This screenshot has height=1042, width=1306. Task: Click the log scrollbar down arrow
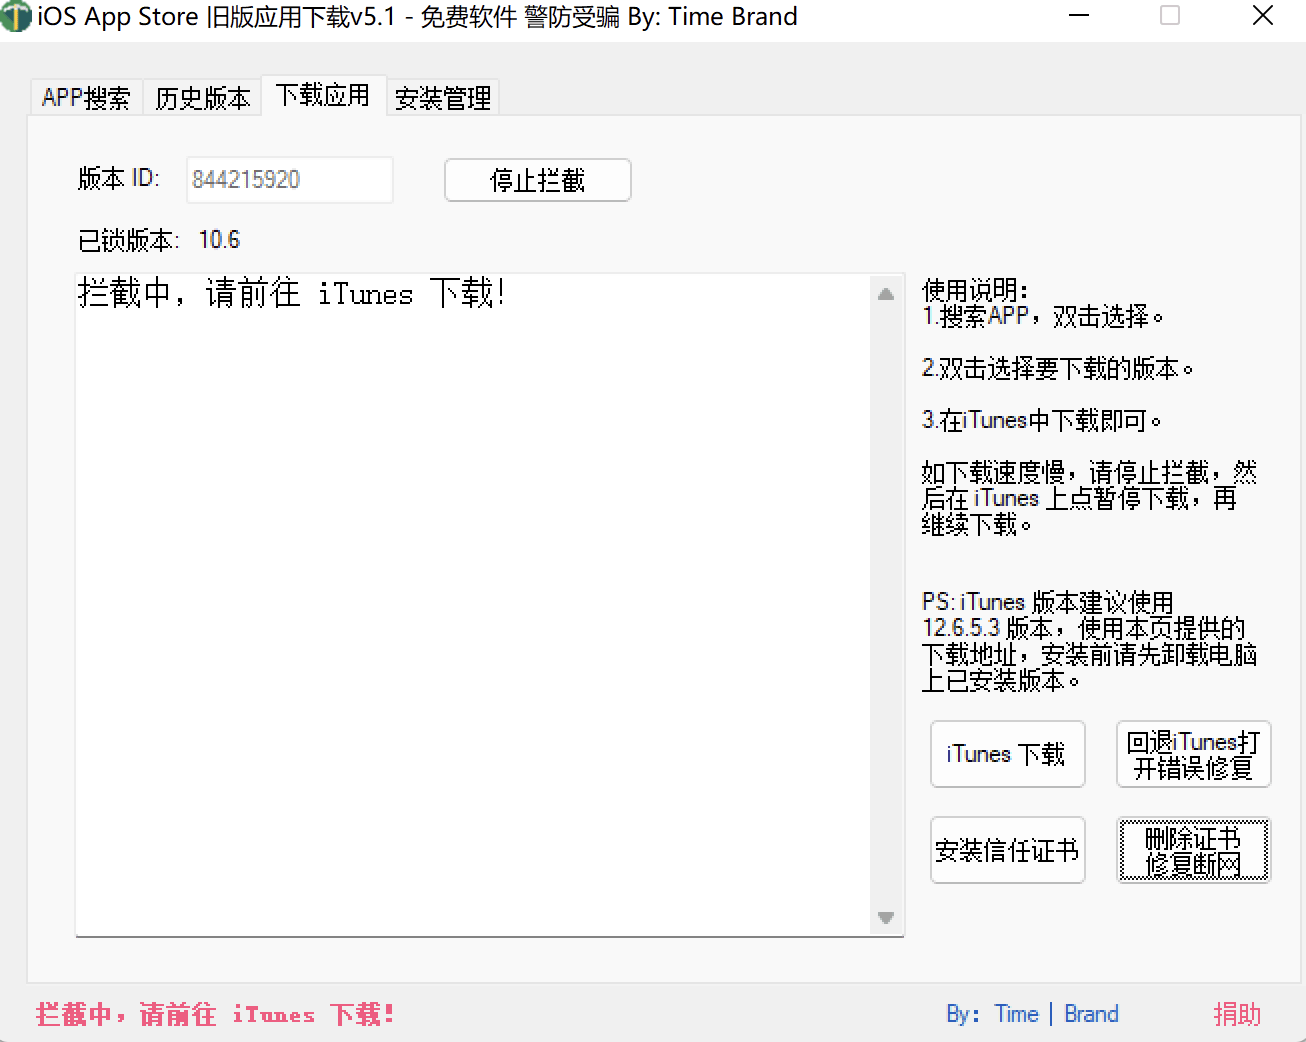(x=886, y=917)
